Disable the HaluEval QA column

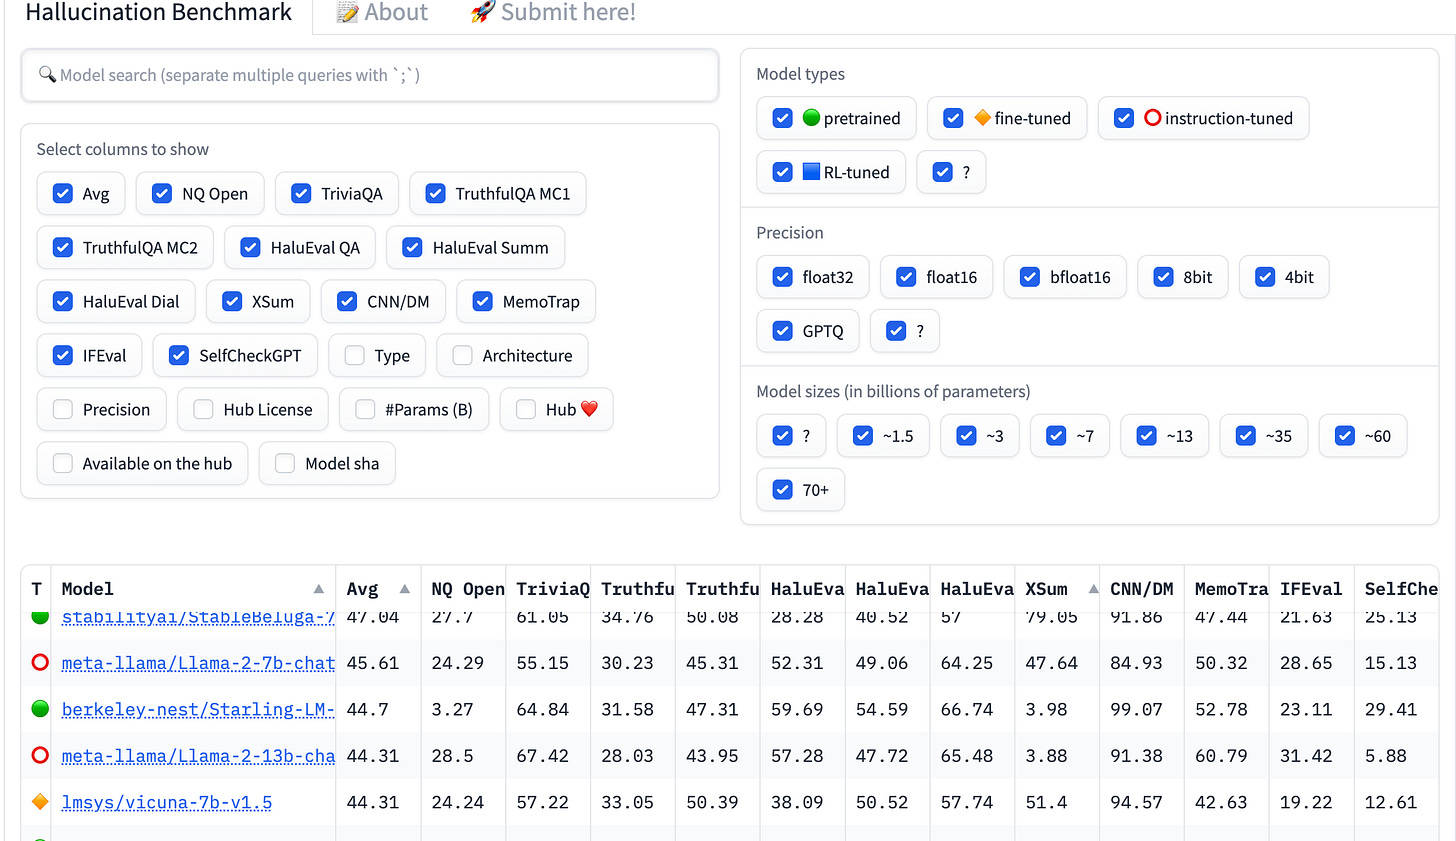click(251, 248)
